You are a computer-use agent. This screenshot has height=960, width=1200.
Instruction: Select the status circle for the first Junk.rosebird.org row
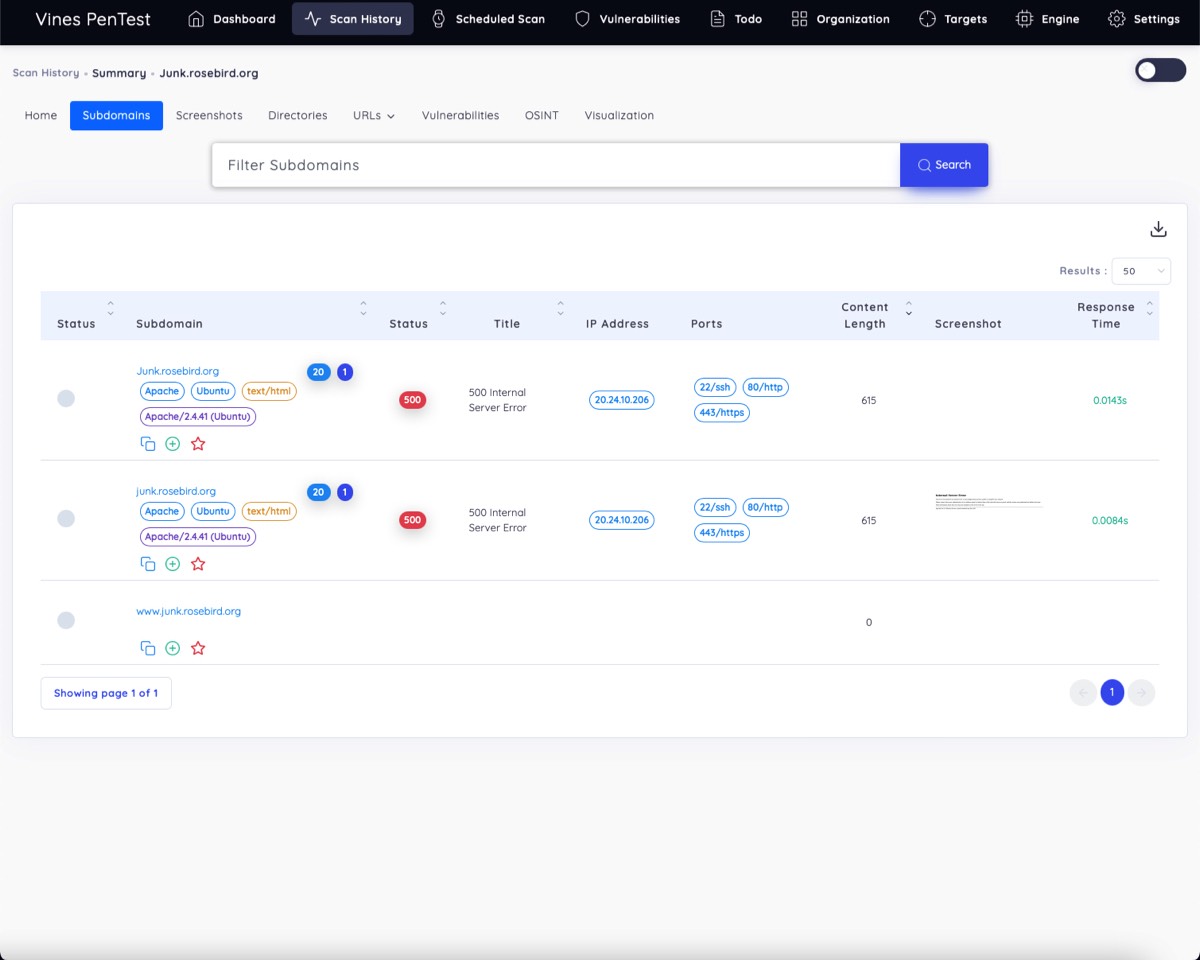point(66,398)
